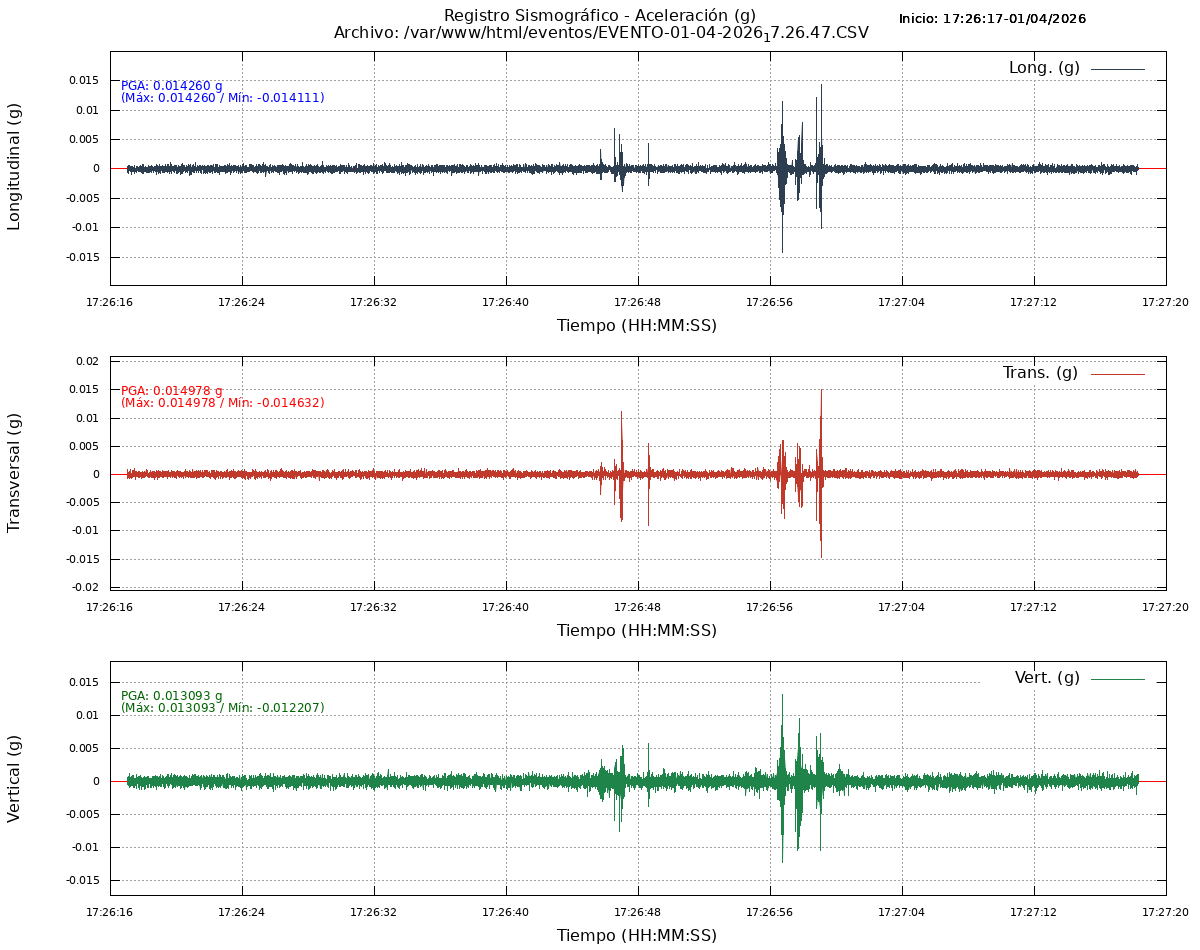Click the red Trans. legend line sample
The height and width of the screenshot is (950, 1200).
[x=1117, y=374]
